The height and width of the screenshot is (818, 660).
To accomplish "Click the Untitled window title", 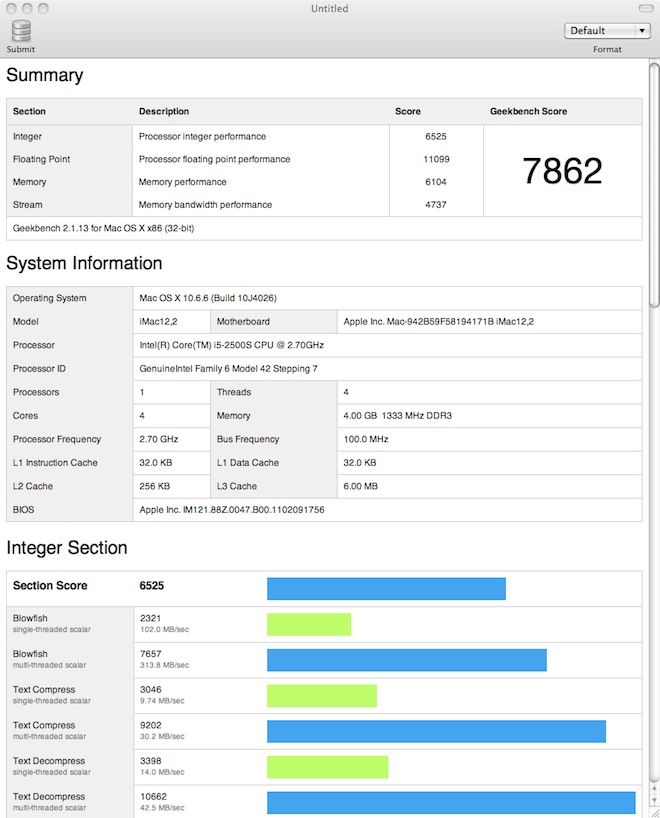I will tap(330, 9).
